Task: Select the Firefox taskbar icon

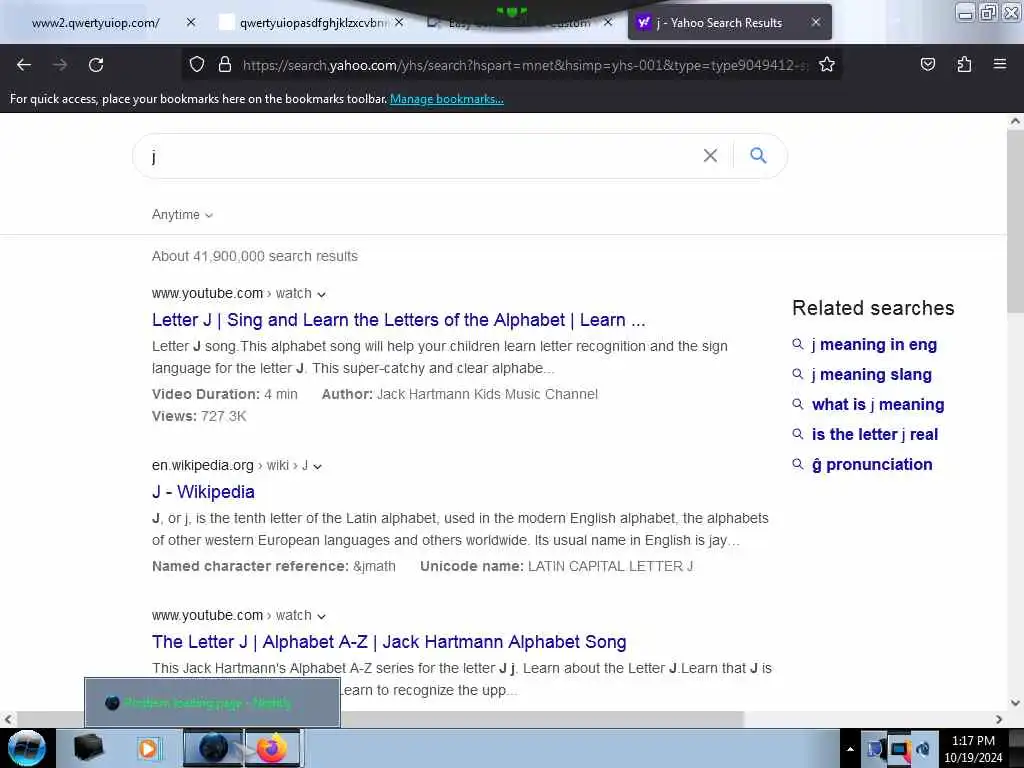Action: [x=272, y=748]
